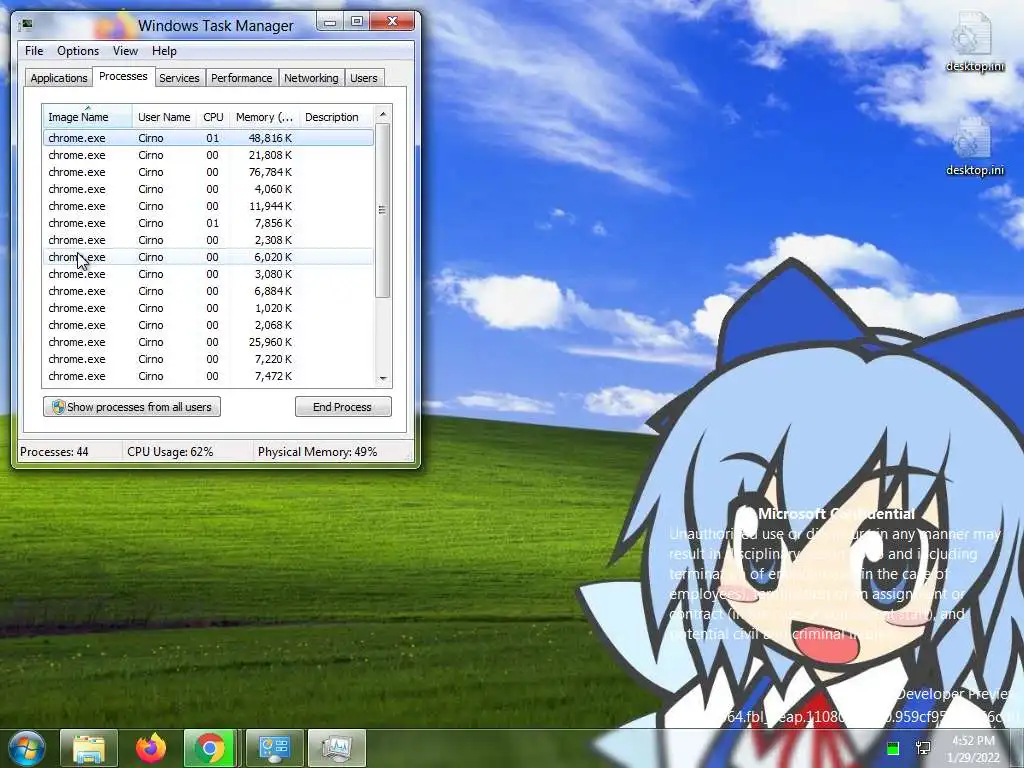Viewport: 1024px width, 768px height.
Task: Open the View menu
Action: [x=125, y=51]
